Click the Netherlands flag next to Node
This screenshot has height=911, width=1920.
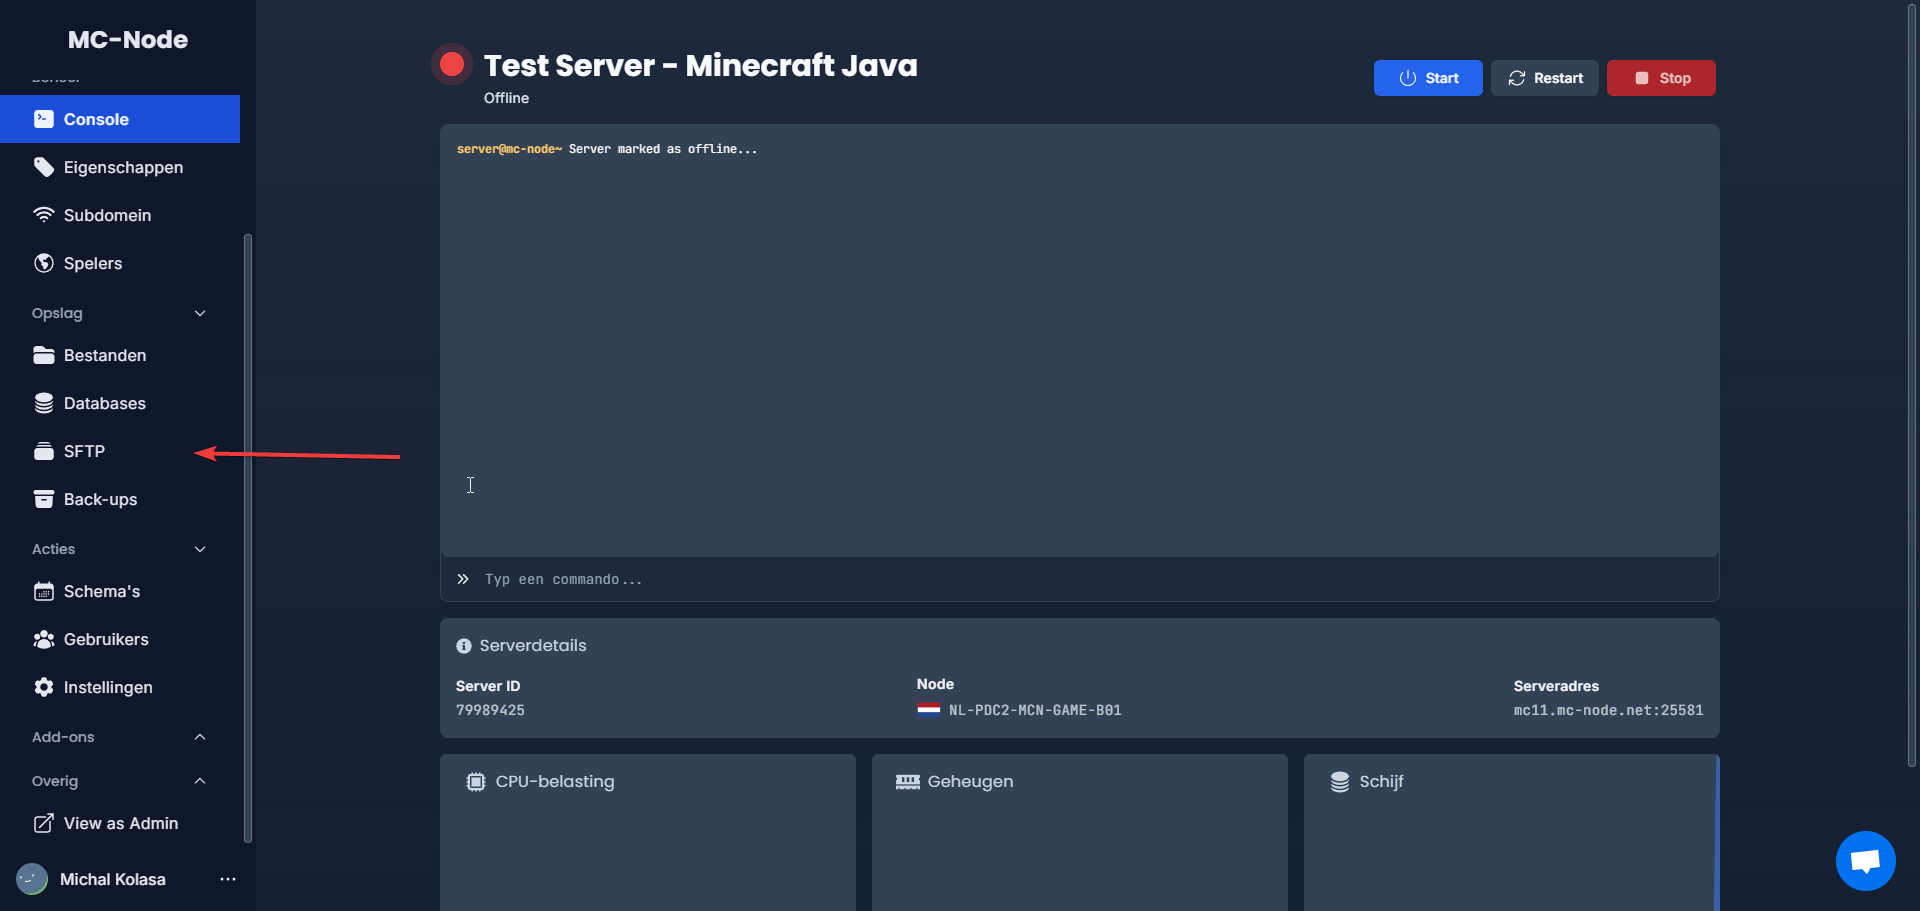(x=929, y=710)
